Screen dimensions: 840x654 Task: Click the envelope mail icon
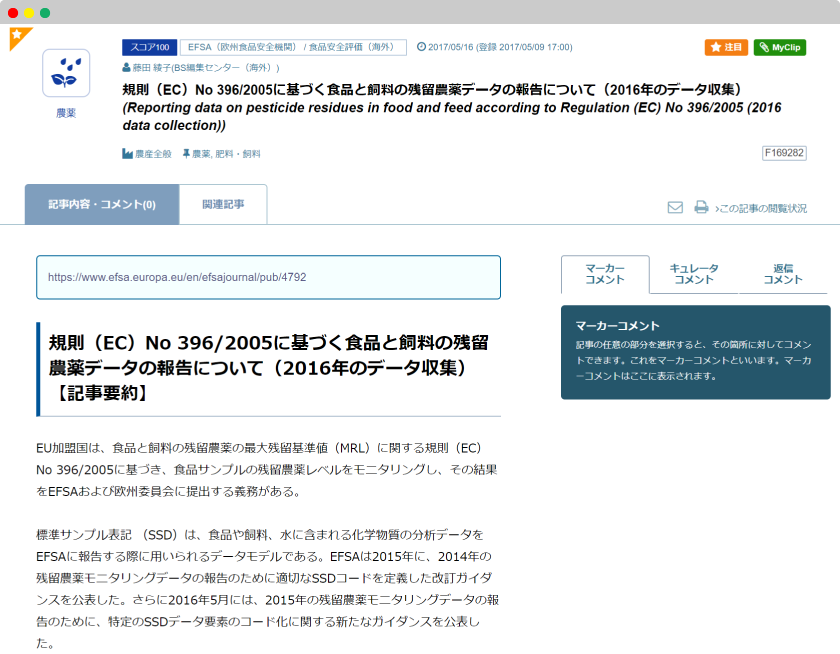click(x=675, y=208)
